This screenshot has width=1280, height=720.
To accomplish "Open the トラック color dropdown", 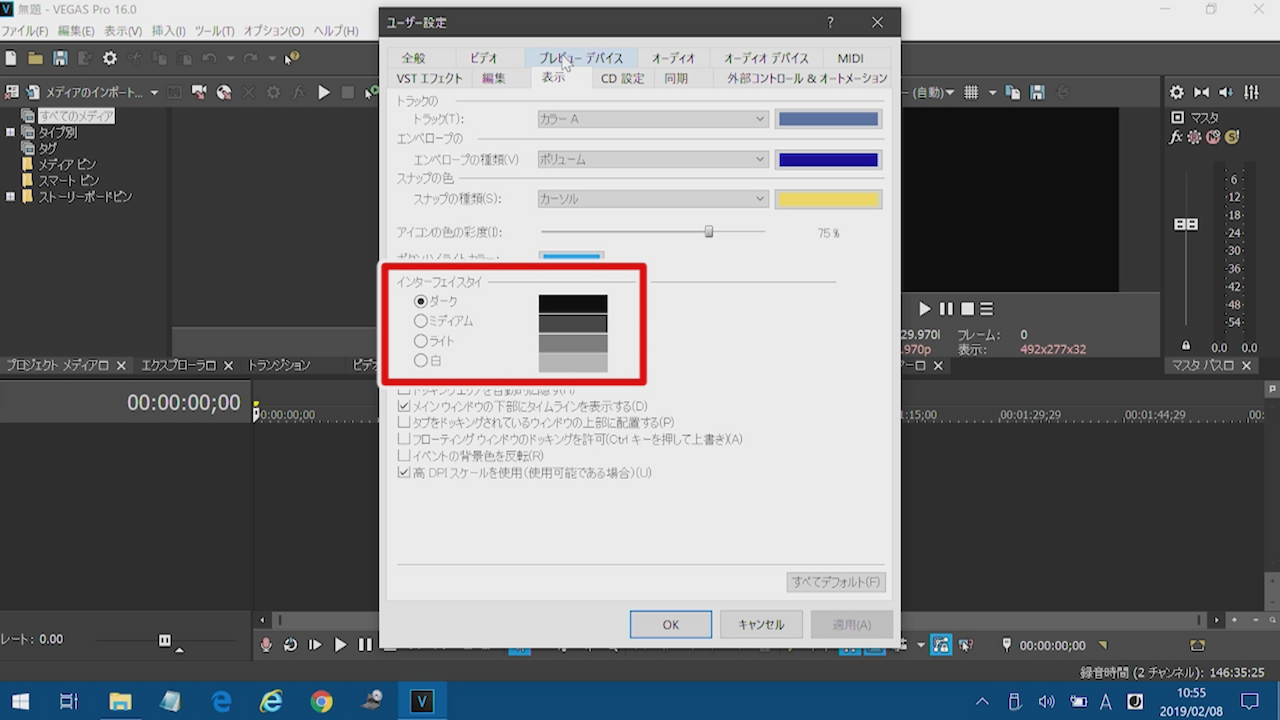I will coord(652,119).
